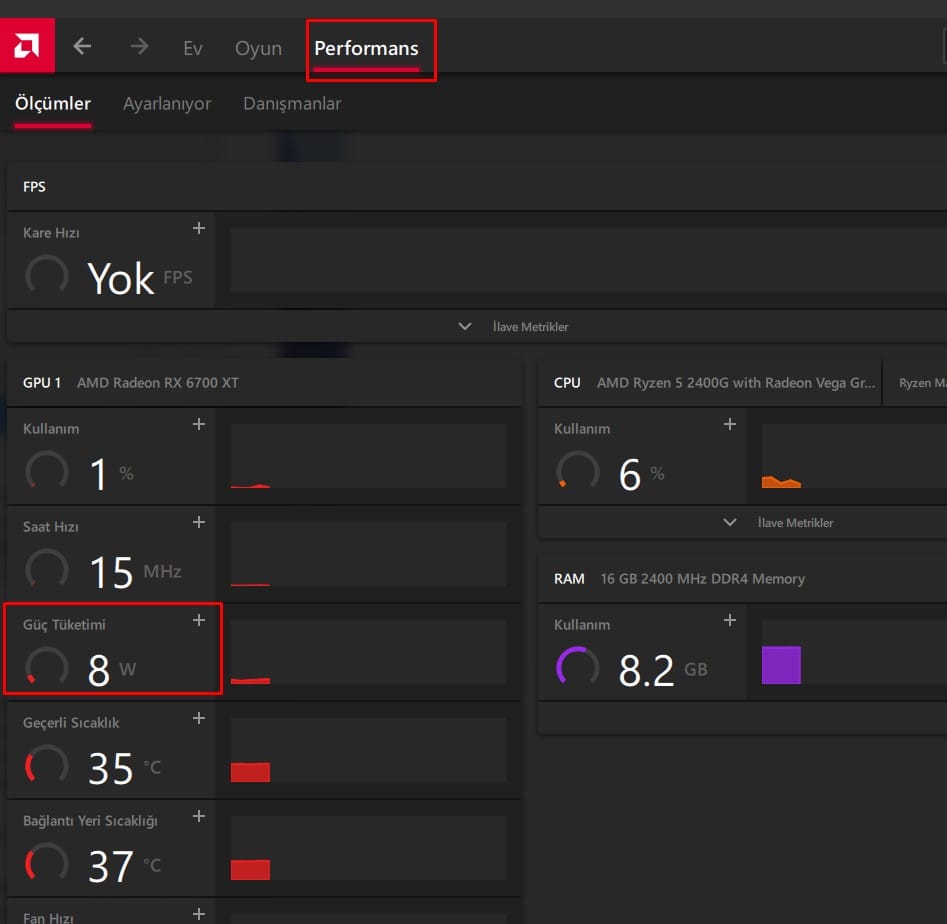Image resolution: width=947 pixels, height=924 pixels.
Task: Click plus icon on Güç Tüketimi
Action: (199, 620)
